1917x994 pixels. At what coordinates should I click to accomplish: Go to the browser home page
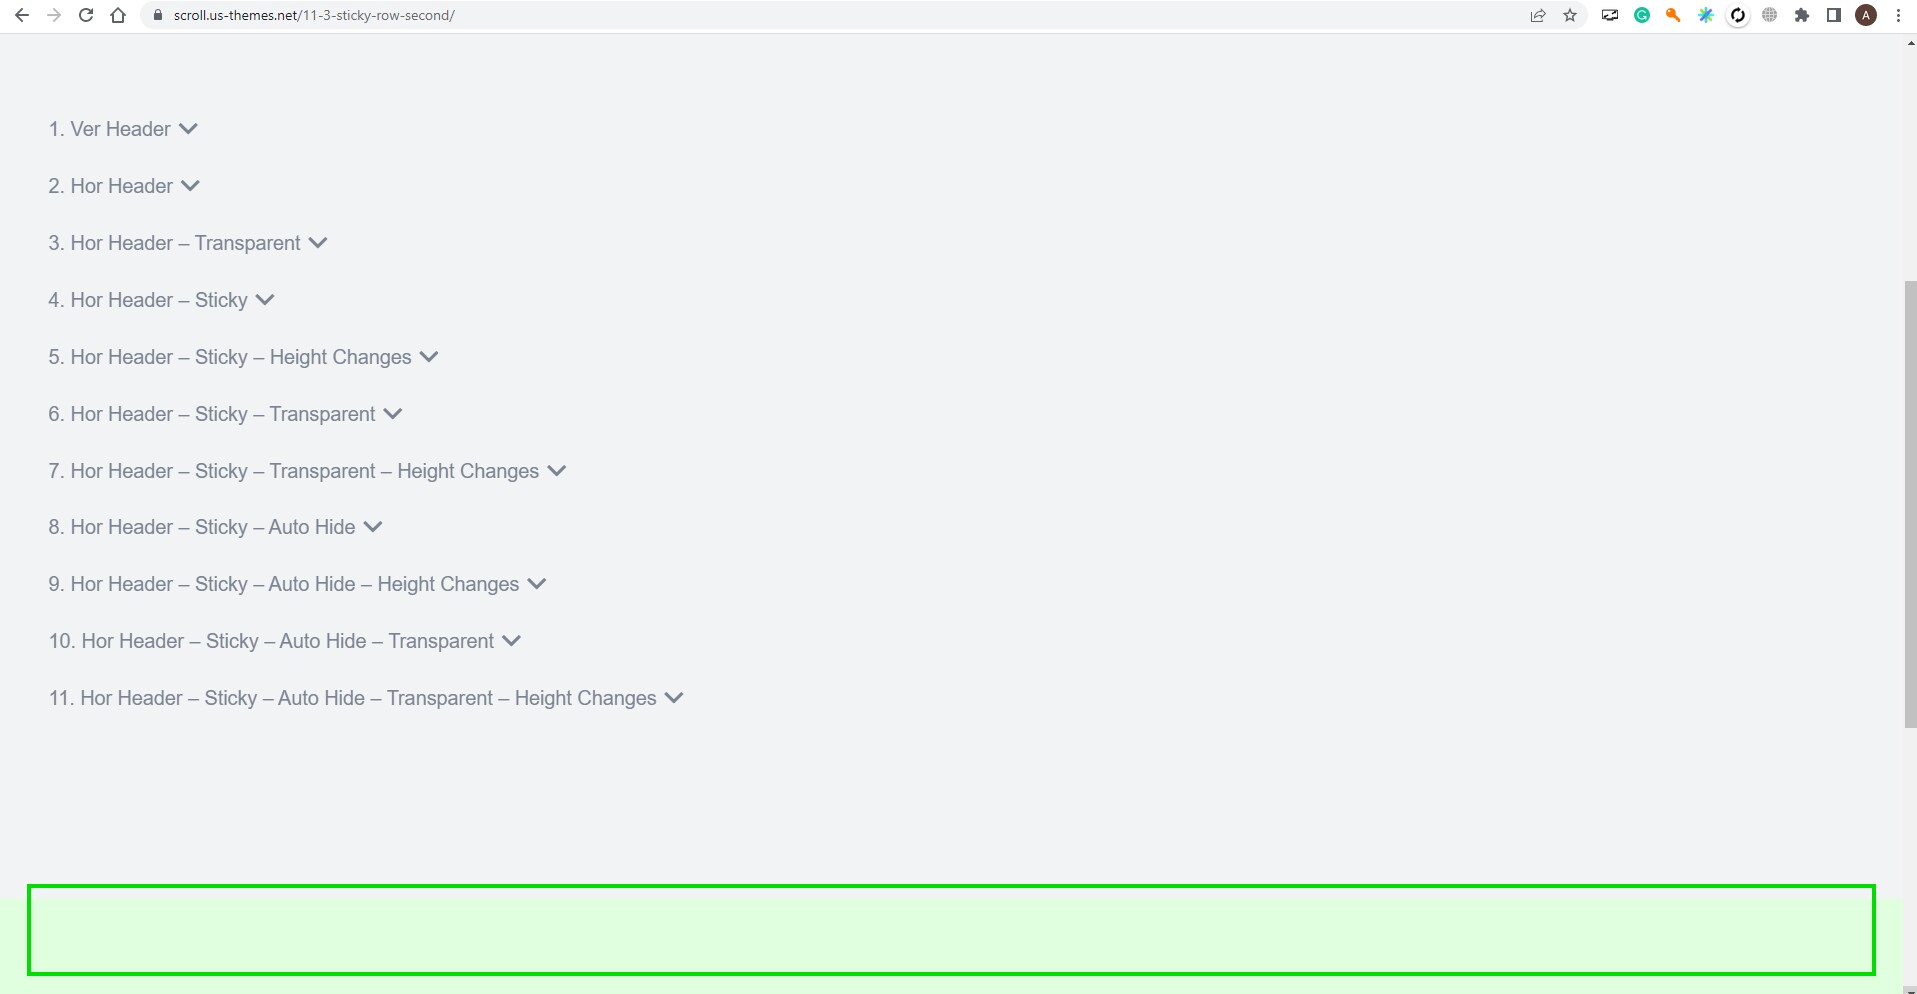point(118,15)
